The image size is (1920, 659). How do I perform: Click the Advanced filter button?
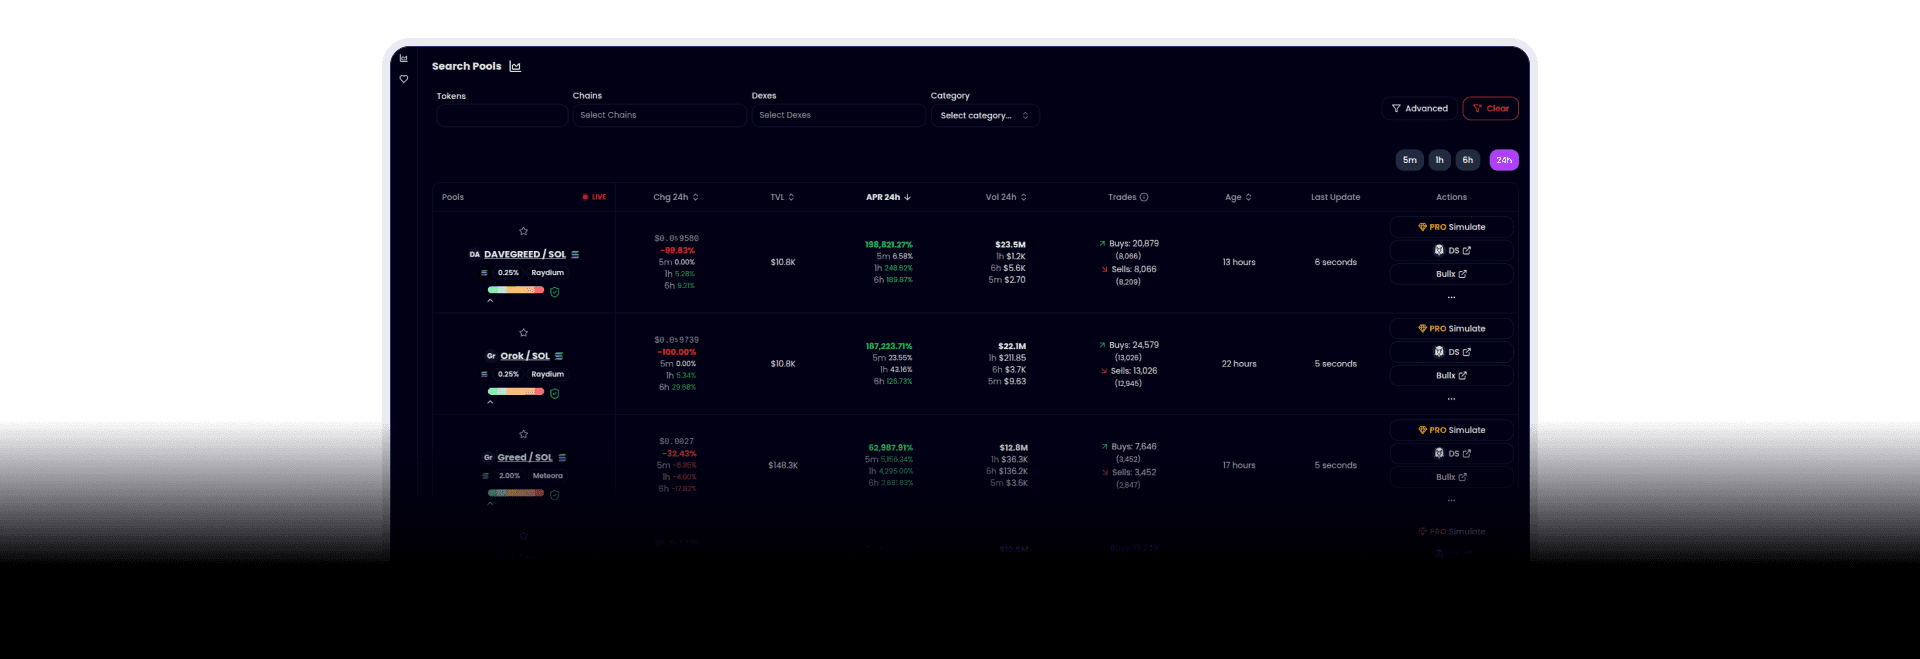click(x=1419, y=109)
